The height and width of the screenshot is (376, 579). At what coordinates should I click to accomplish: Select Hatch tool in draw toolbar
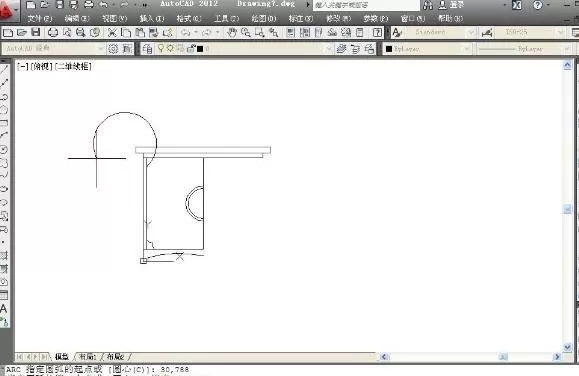tap(4, 255)
